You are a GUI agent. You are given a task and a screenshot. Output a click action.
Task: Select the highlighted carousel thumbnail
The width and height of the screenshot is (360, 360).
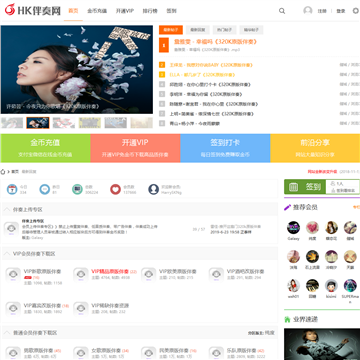[38, 123]
